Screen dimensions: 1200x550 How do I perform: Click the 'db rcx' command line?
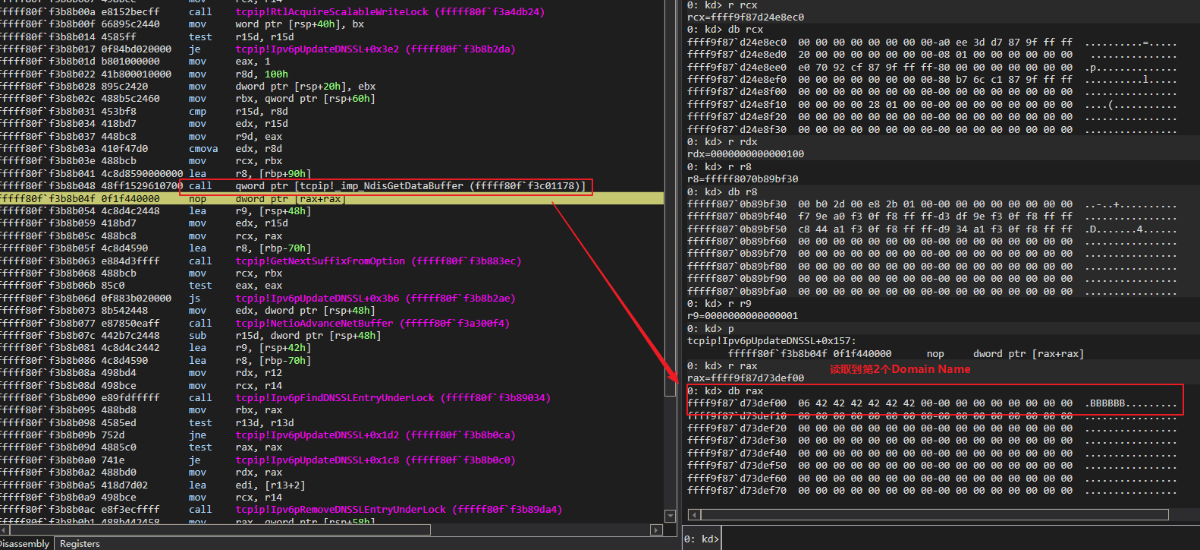pos(726,30)
